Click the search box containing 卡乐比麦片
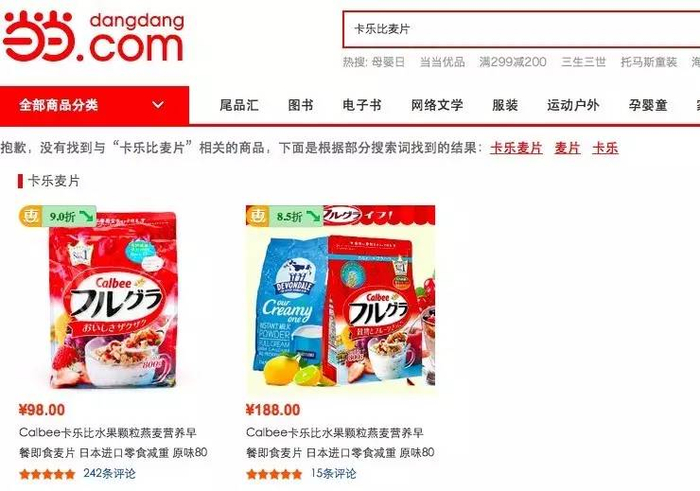700x491 pixels. pyautogui.click(x=521, y=29)
